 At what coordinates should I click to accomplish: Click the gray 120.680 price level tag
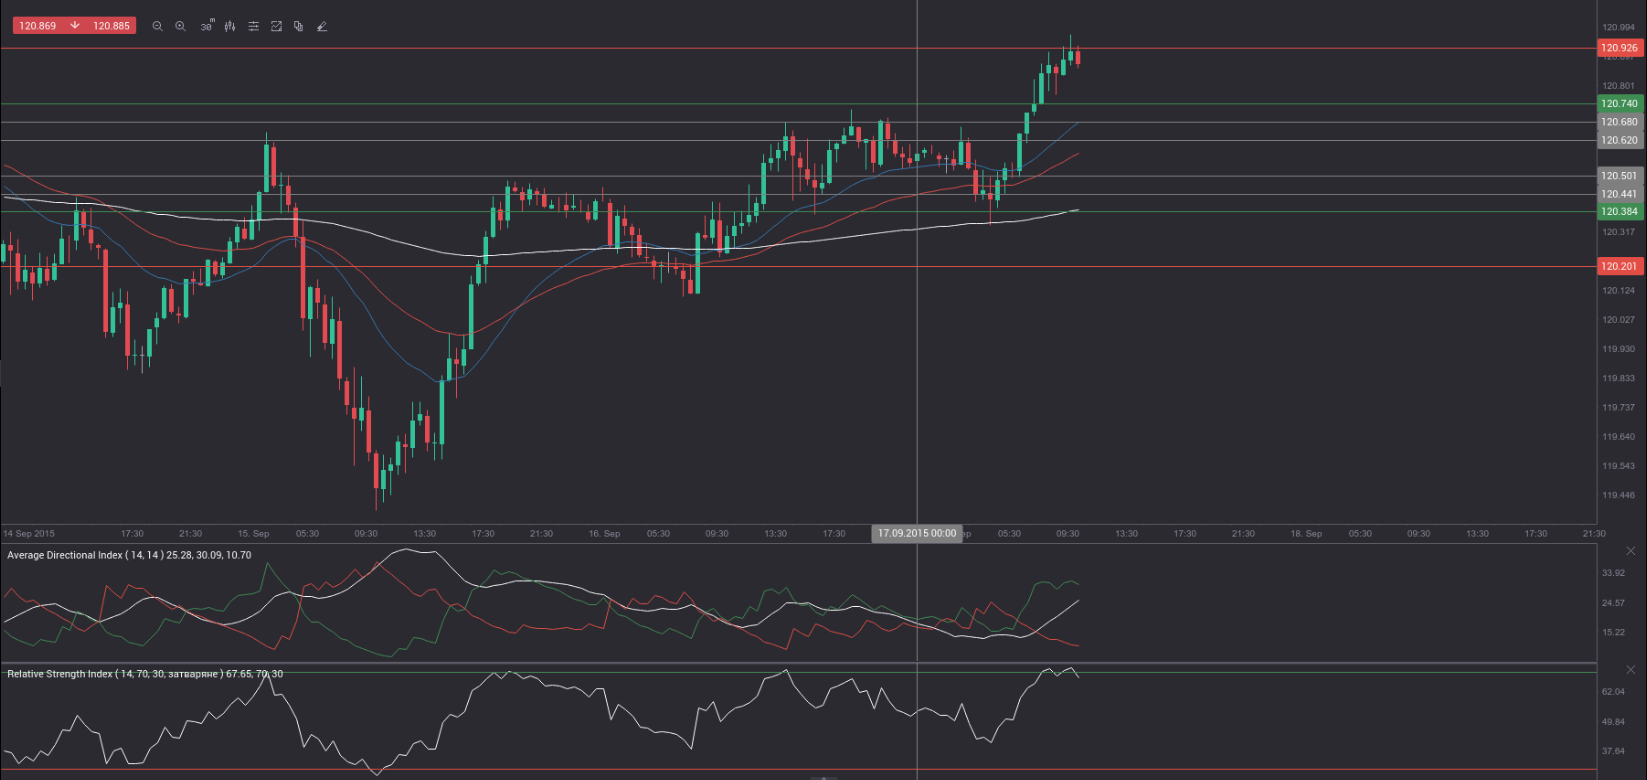click(1619, 122)
